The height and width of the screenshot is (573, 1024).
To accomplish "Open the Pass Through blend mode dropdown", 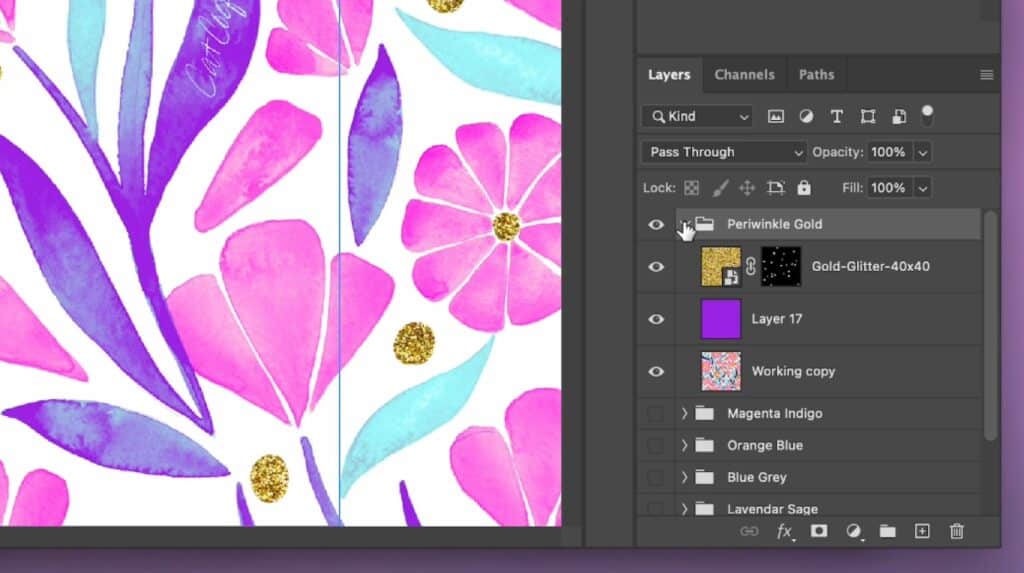I will pos(724,152).
